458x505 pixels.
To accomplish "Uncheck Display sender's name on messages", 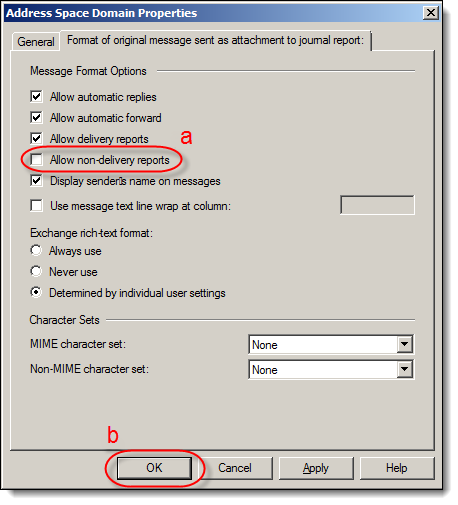I will point(36,181).
